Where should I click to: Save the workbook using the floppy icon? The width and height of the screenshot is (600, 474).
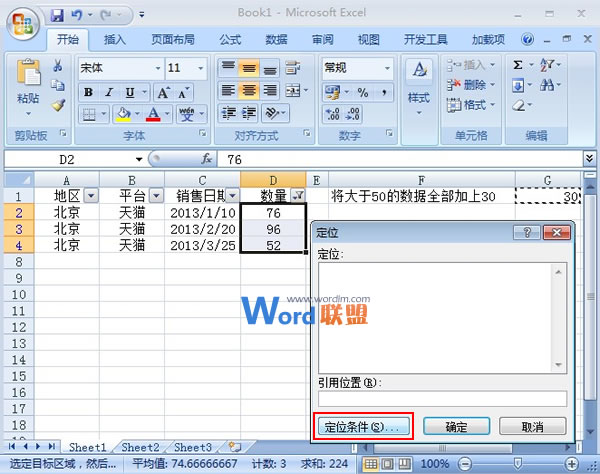pos(57,15)
